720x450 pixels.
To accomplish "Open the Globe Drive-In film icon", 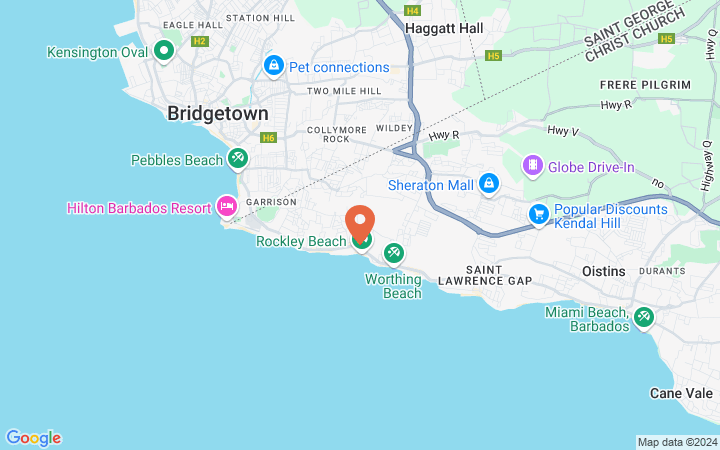I will coord(533,166).
